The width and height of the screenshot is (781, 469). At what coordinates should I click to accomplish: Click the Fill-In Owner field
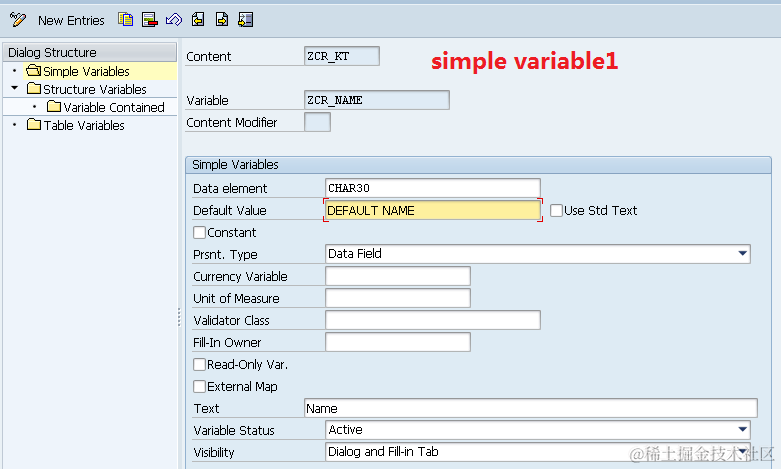coord(397,342)
